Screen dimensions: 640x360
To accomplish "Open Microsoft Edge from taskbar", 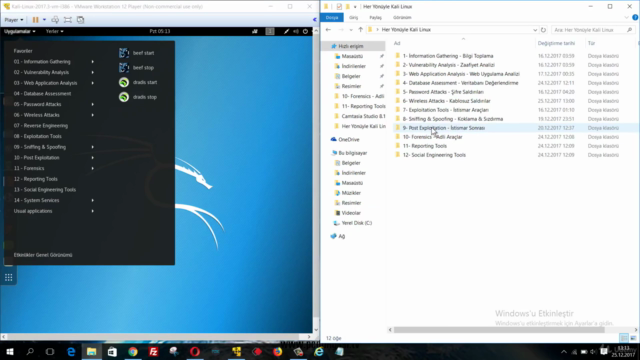I will point(71,351).
